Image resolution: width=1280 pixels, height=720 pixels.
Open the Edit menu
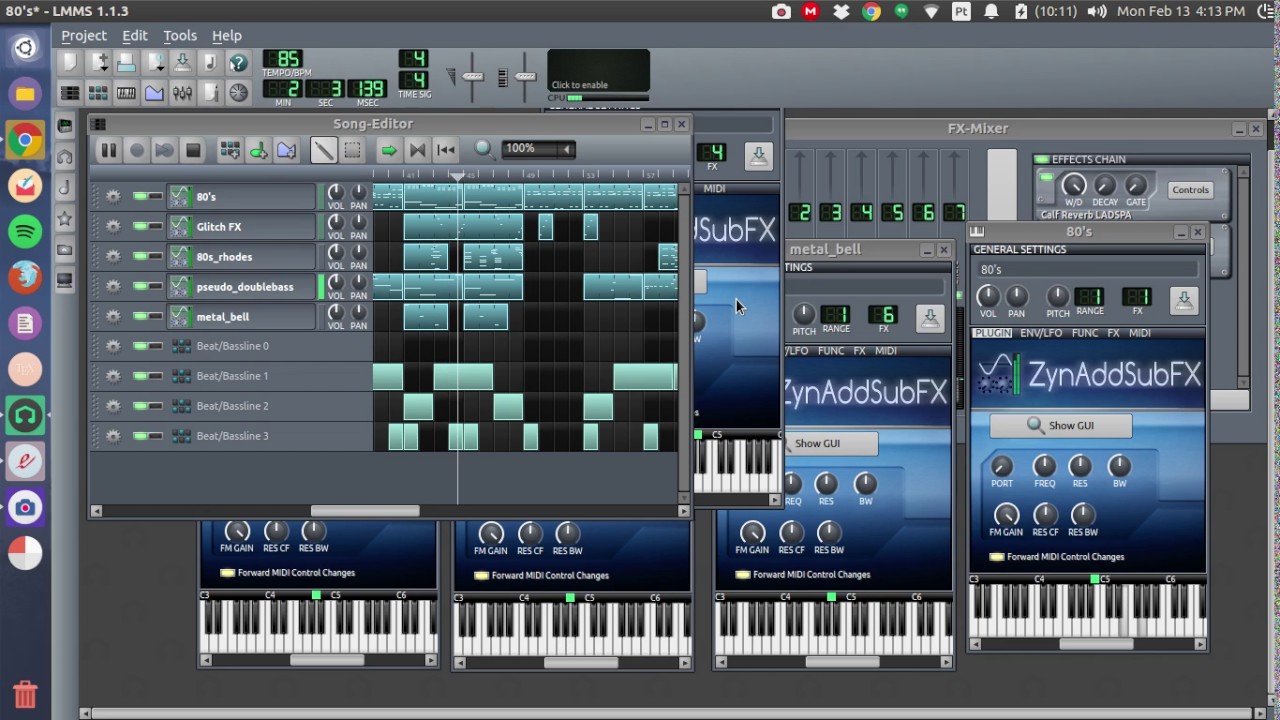[x=135, y=35]
